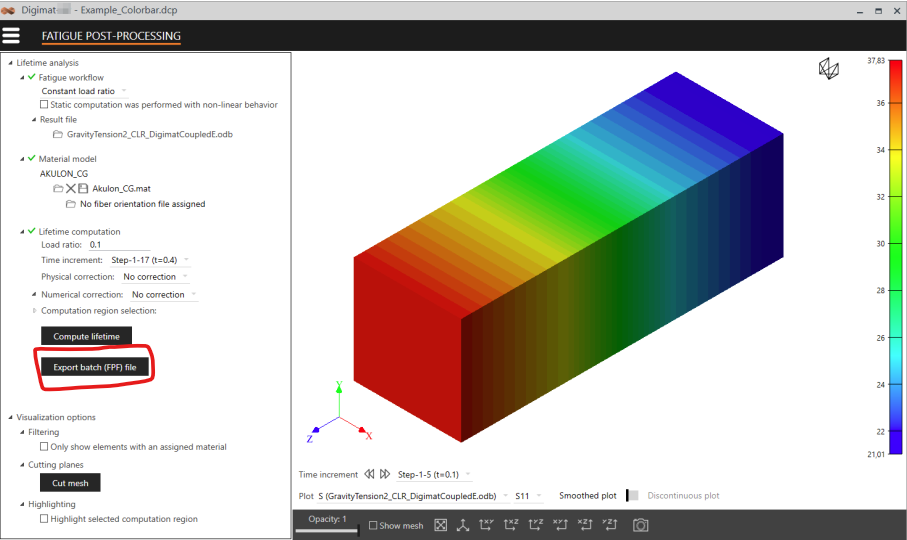Open the S11 component dropdown
The image size is (907, 540).
click(x=528, y=495)
